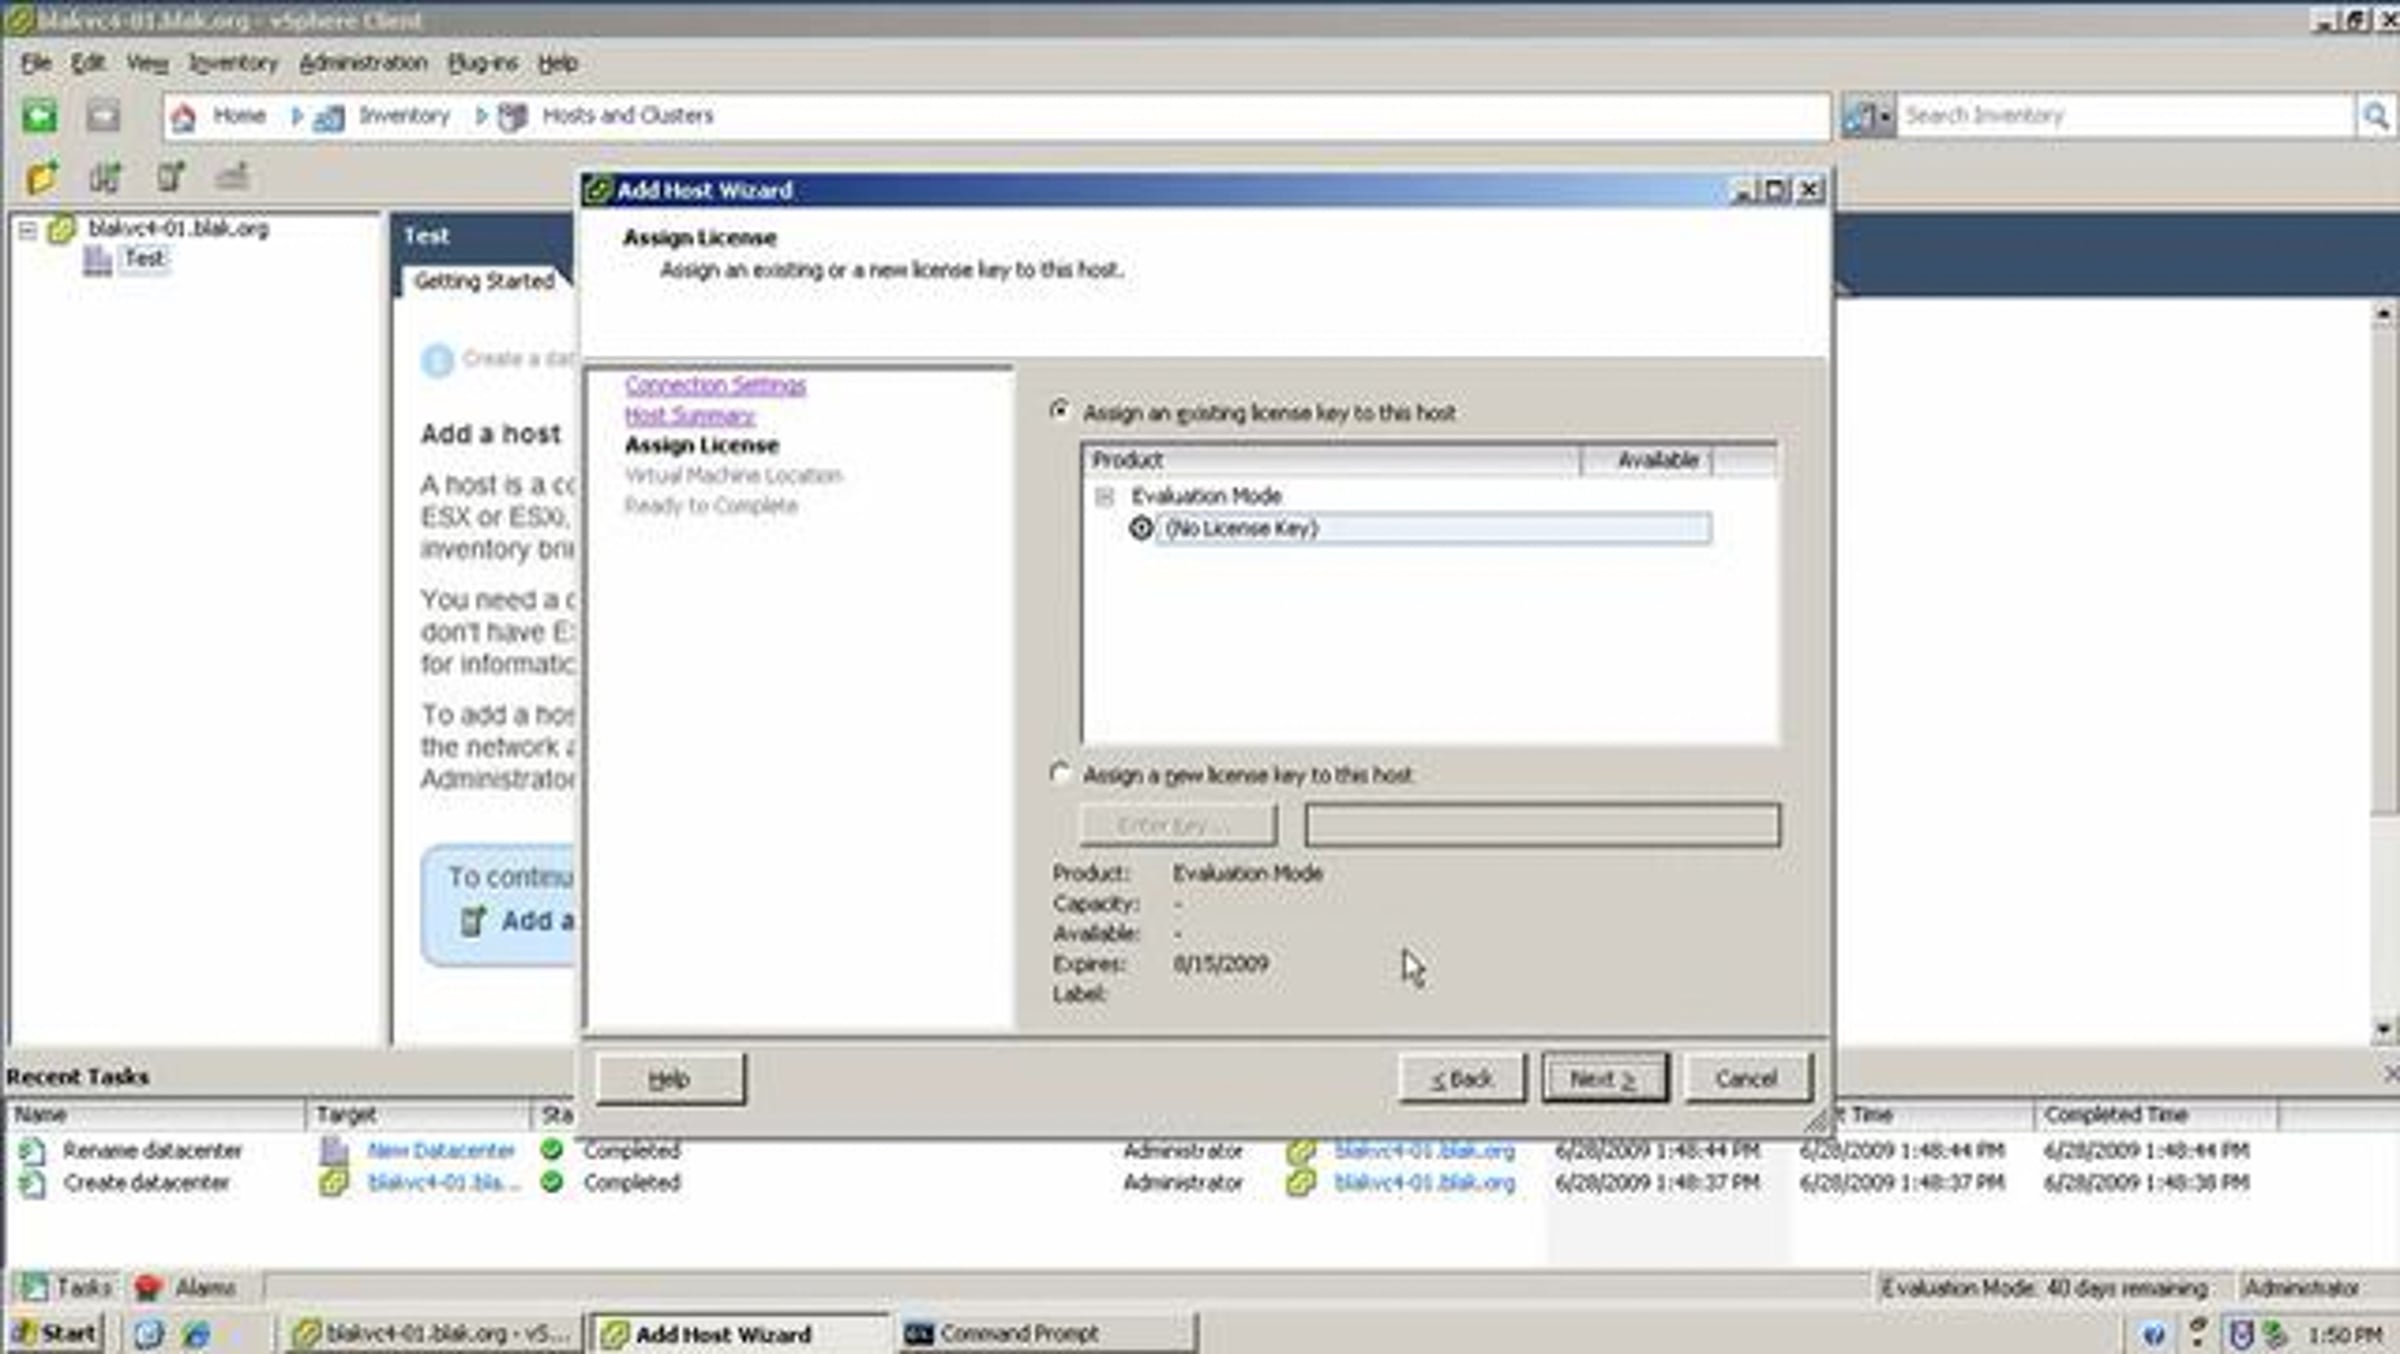
Task: Click the second icon in the inventory toolbar
Action: pyautogui.click(x=105, y=178)
